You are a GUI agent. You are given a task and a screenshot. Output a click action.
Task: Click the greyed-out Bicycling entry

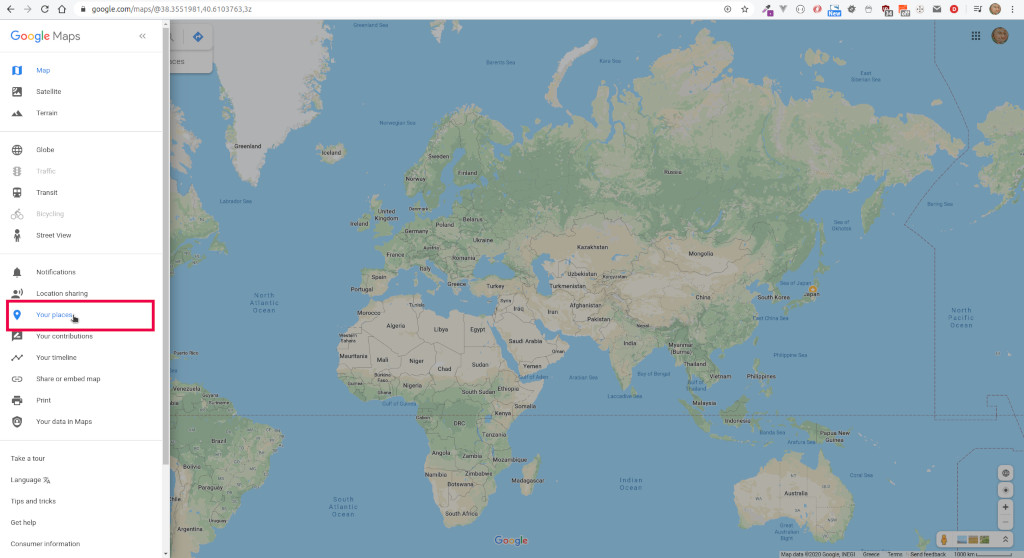point(50,214)
